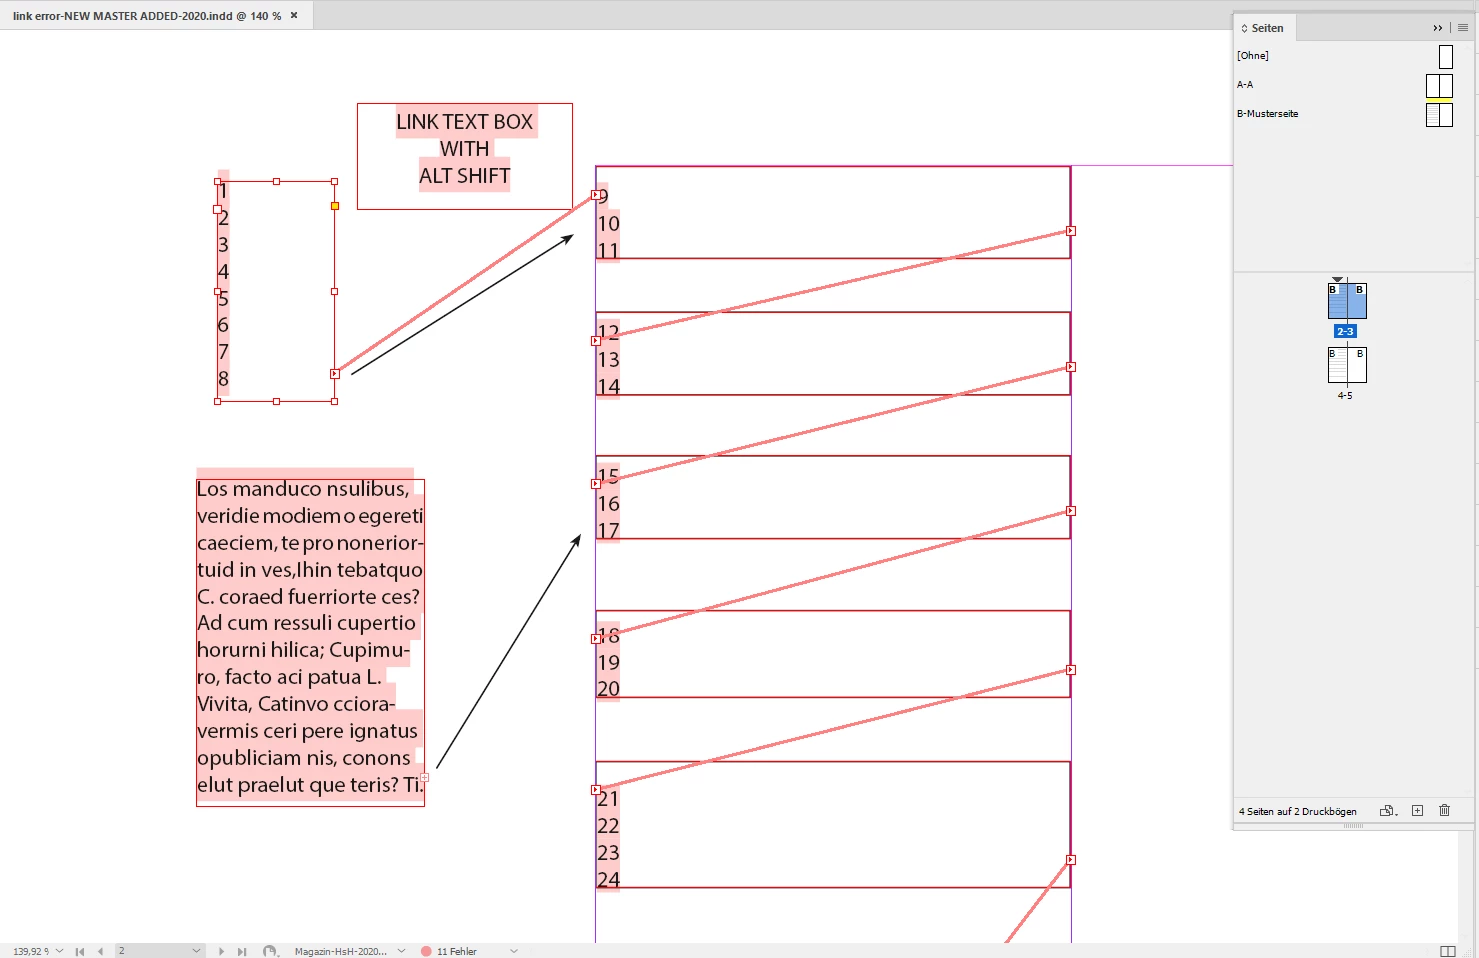The height and width of the screenshot is (958, 1479).
Task: Go to previous page arrow
Action: click(100, 951)
